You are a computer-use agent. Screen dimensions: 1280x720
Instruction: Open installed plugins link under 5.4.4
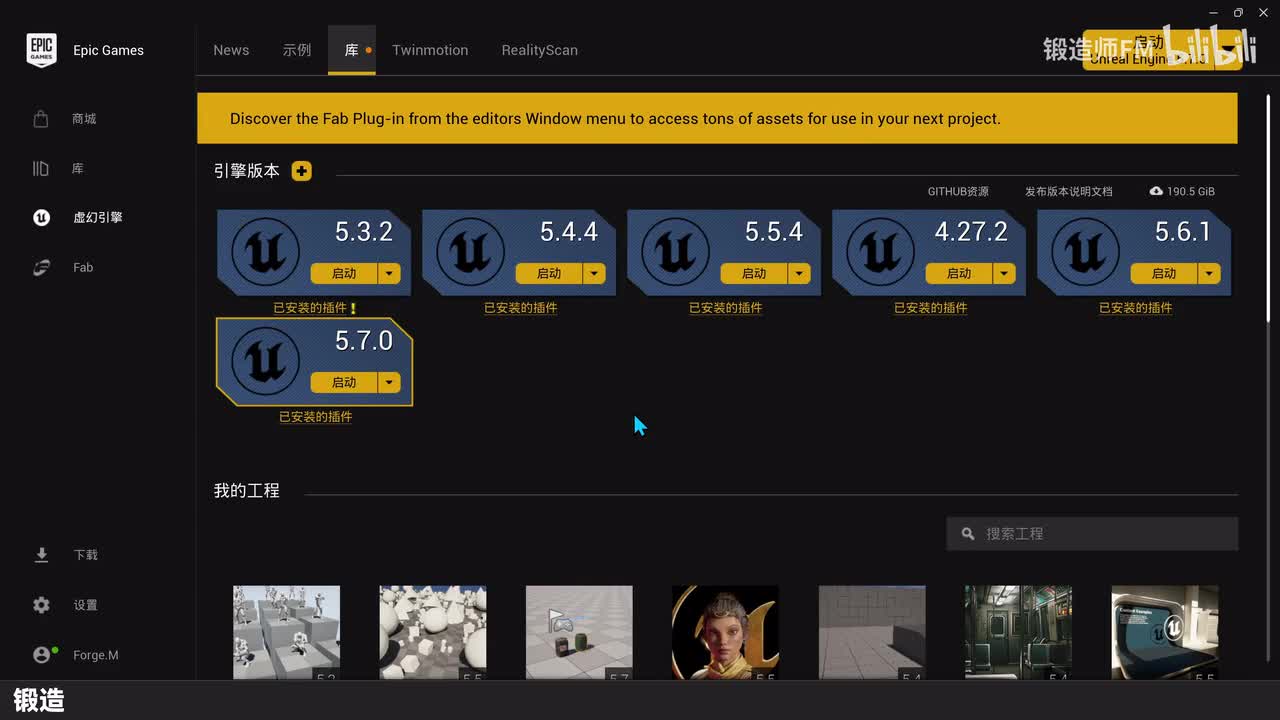521,308
